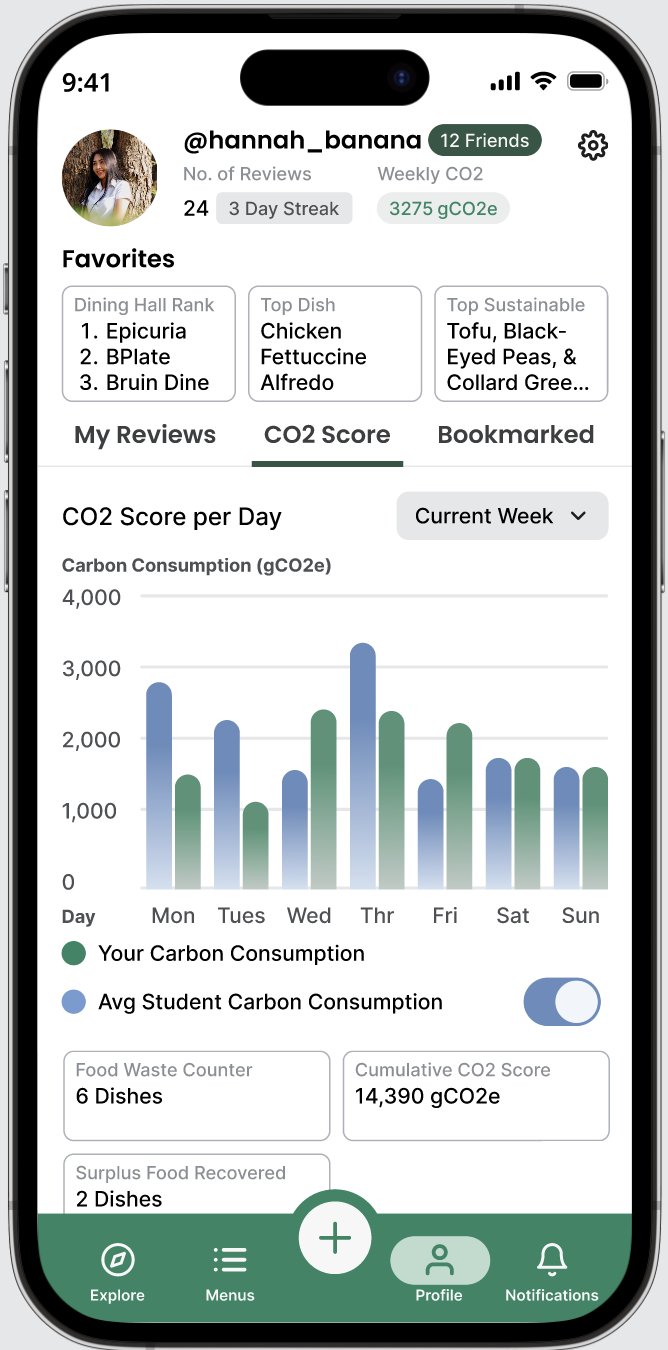Toggle Avg Student Carbon Consumption switch

click(562, 1002)
